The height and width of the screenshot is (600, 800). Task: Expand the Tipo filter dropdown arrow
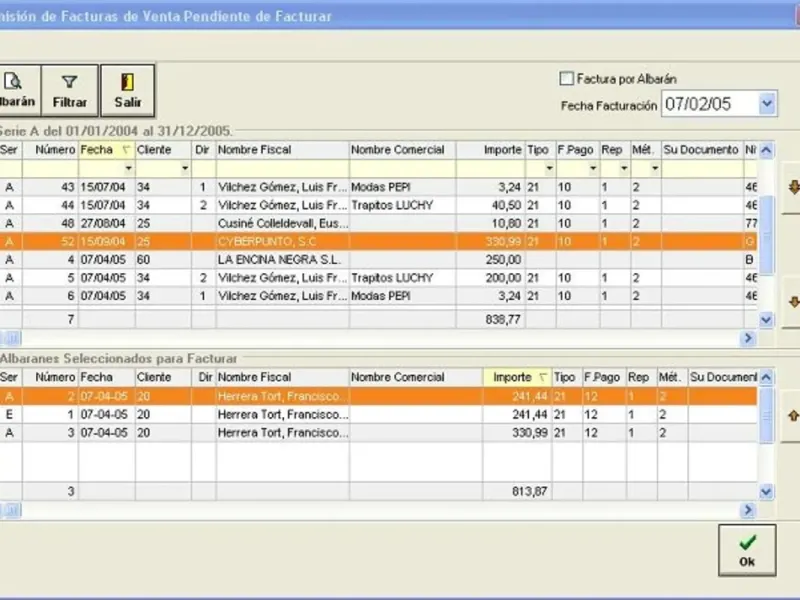tap(549, 168)
